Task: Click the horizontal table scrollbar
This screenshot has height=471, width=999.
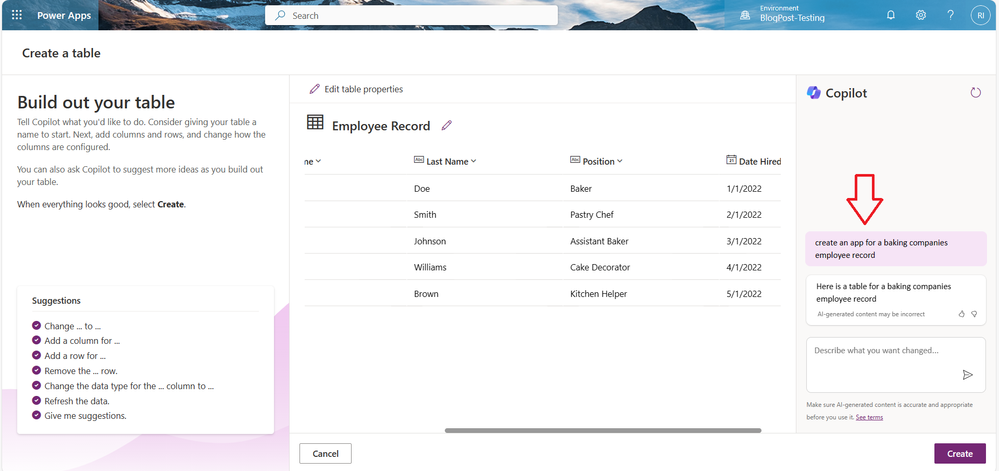Action: click(x=603, y=430)
